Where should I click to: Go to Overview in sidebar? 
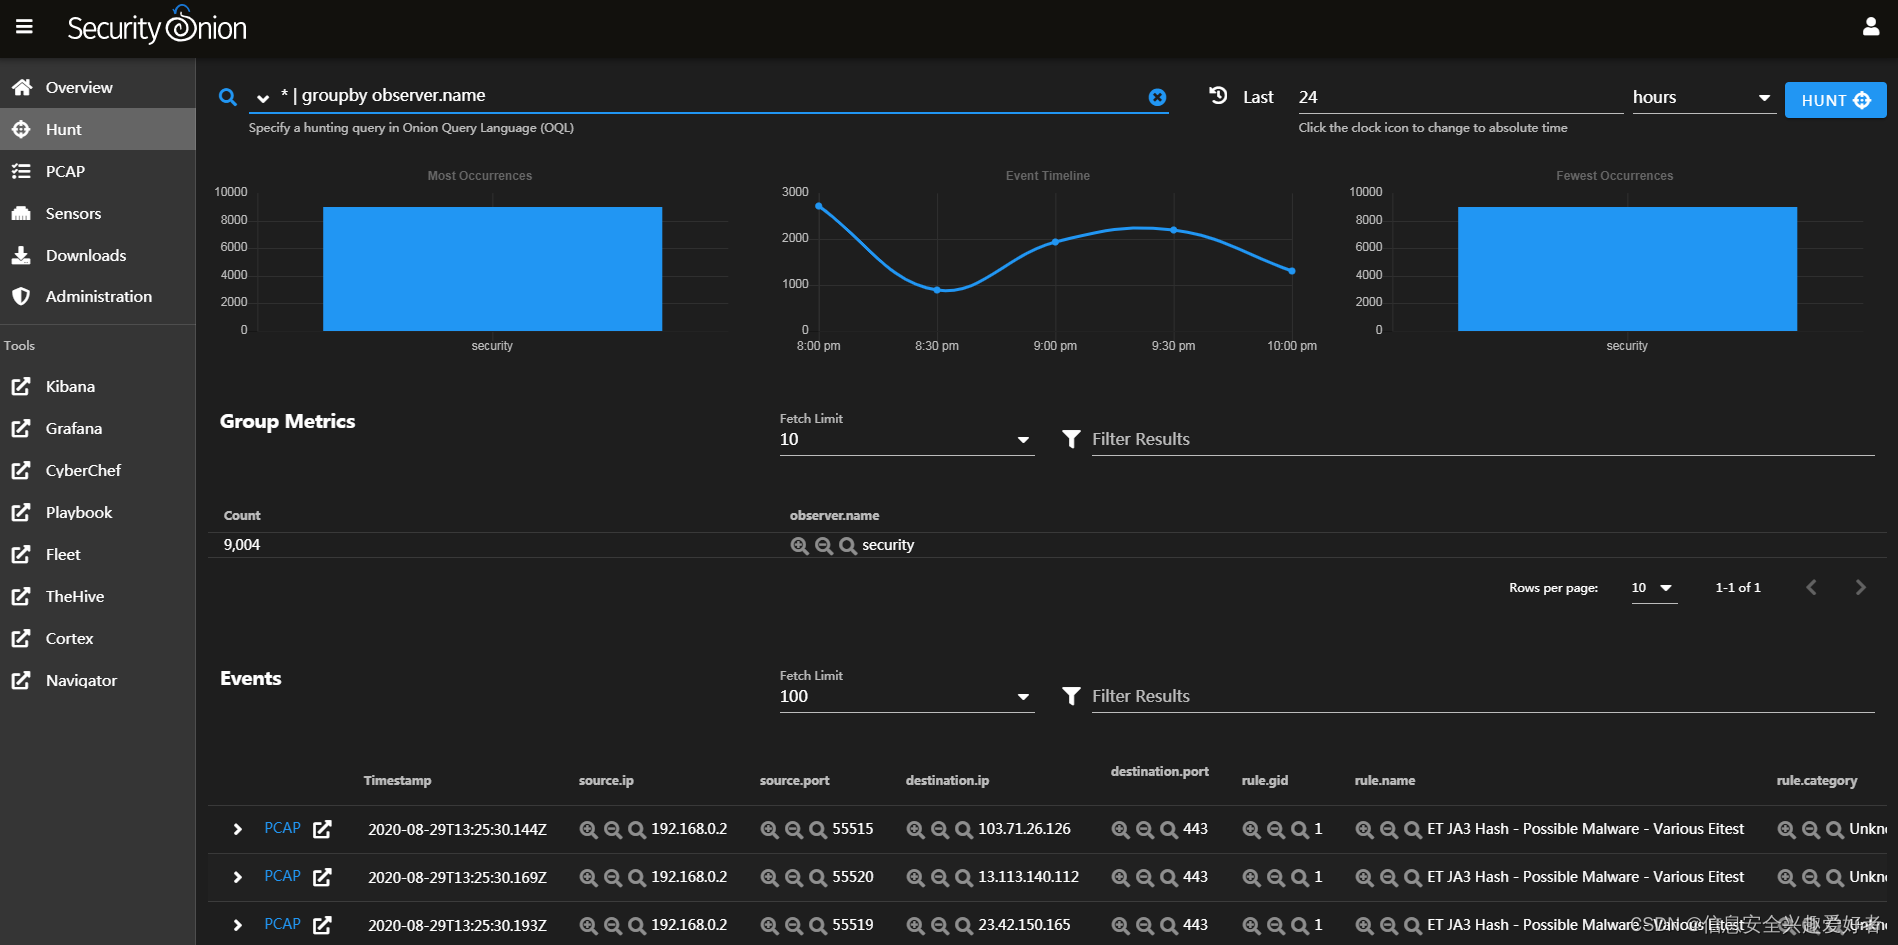[x=97, y=87]
